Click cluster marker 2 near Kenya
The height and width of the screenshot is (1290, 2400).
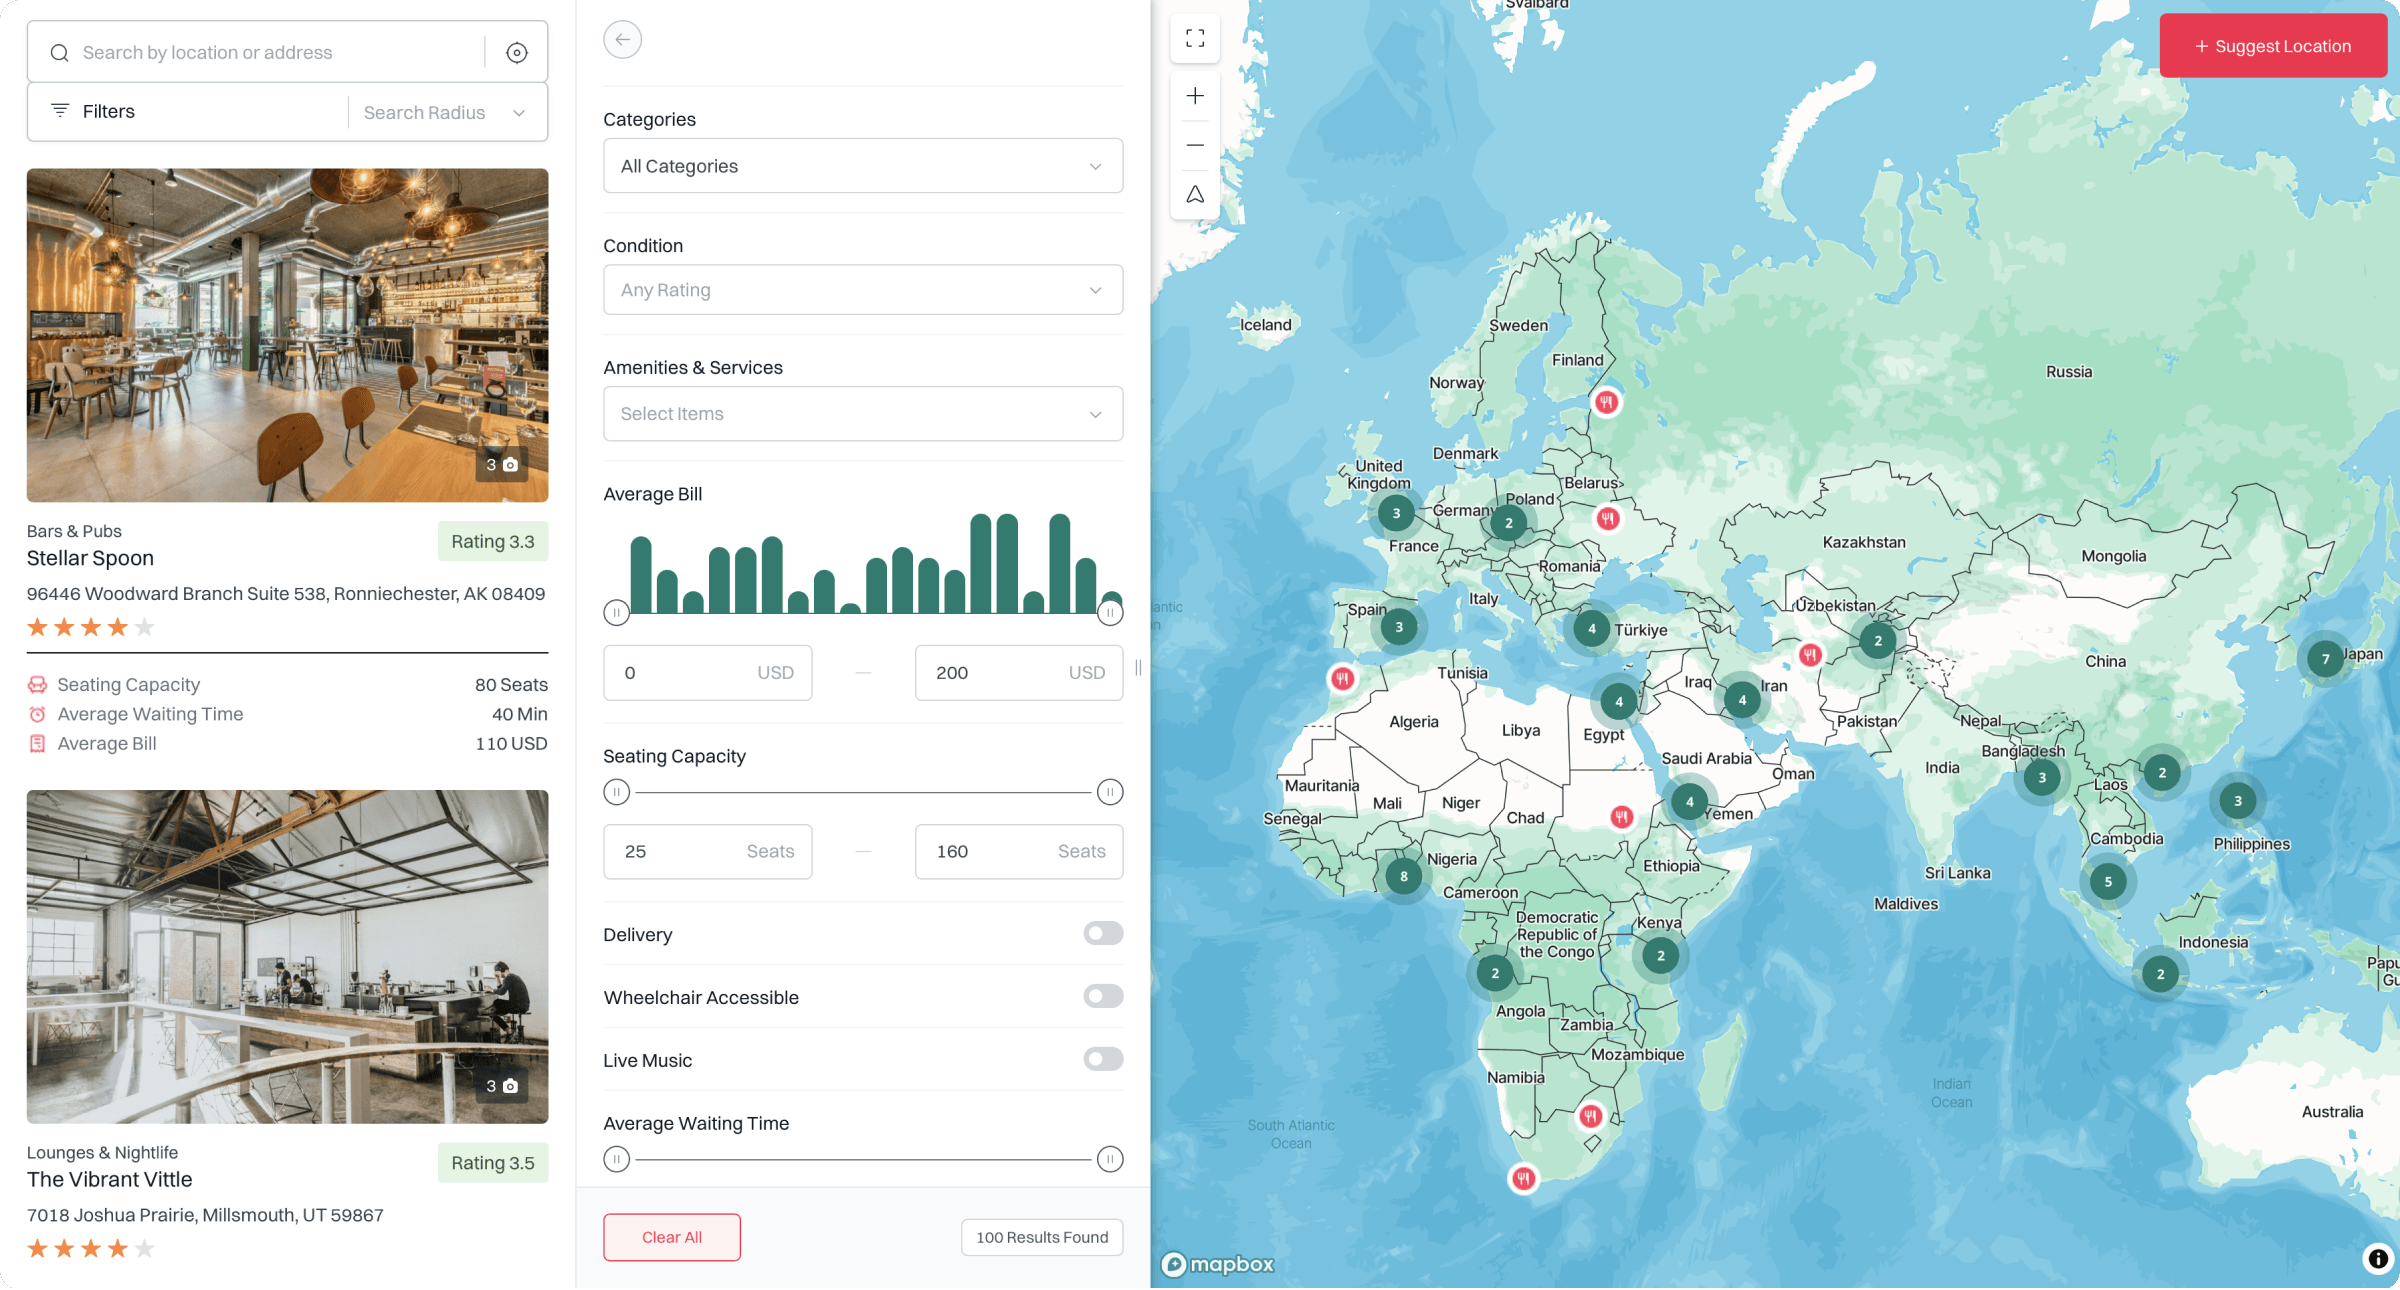[1661, 955]
